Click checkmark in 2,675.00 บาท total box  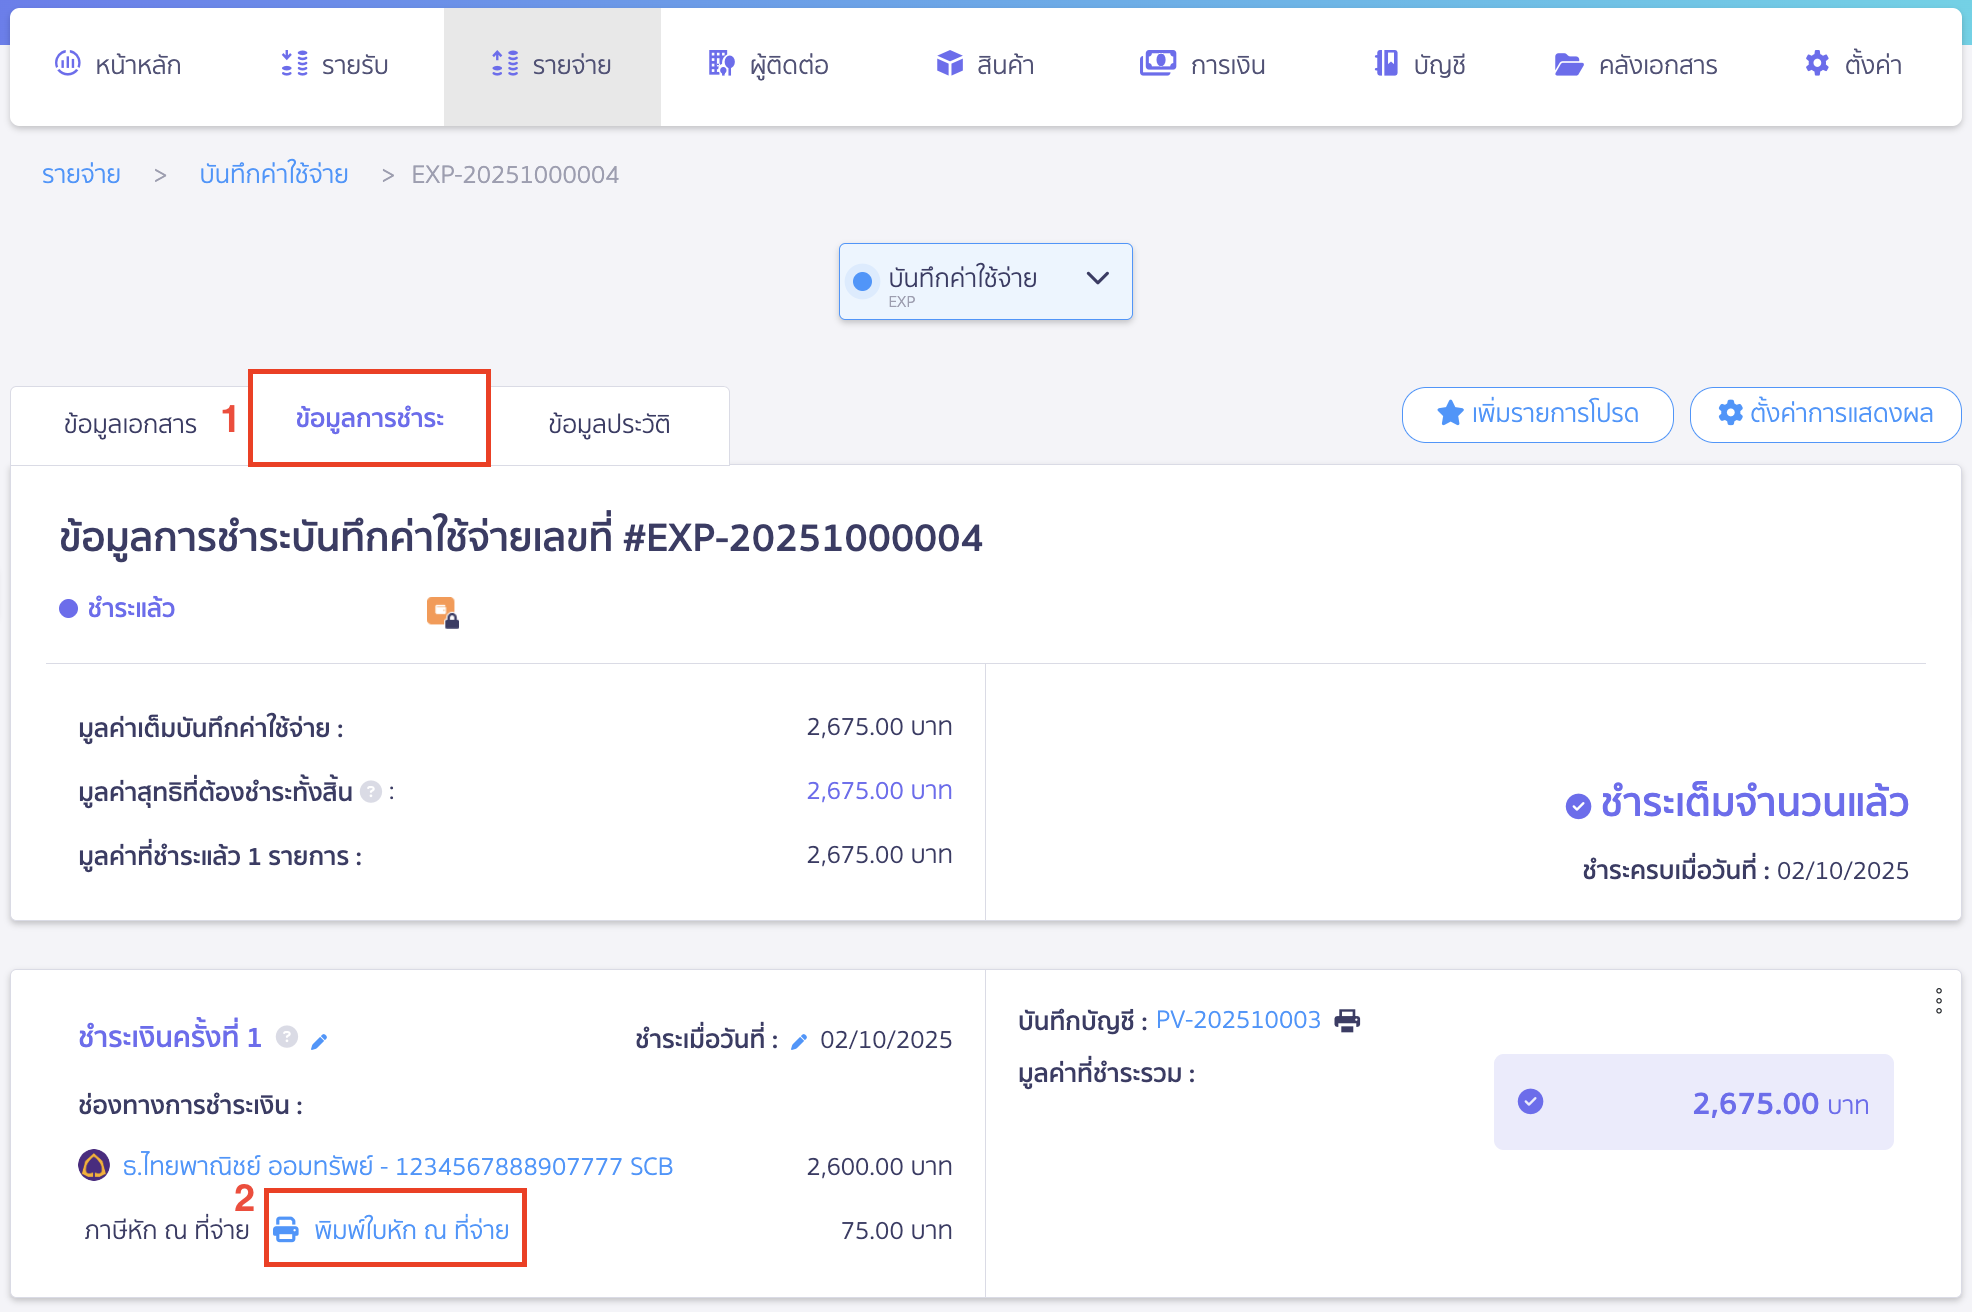1530,1102
